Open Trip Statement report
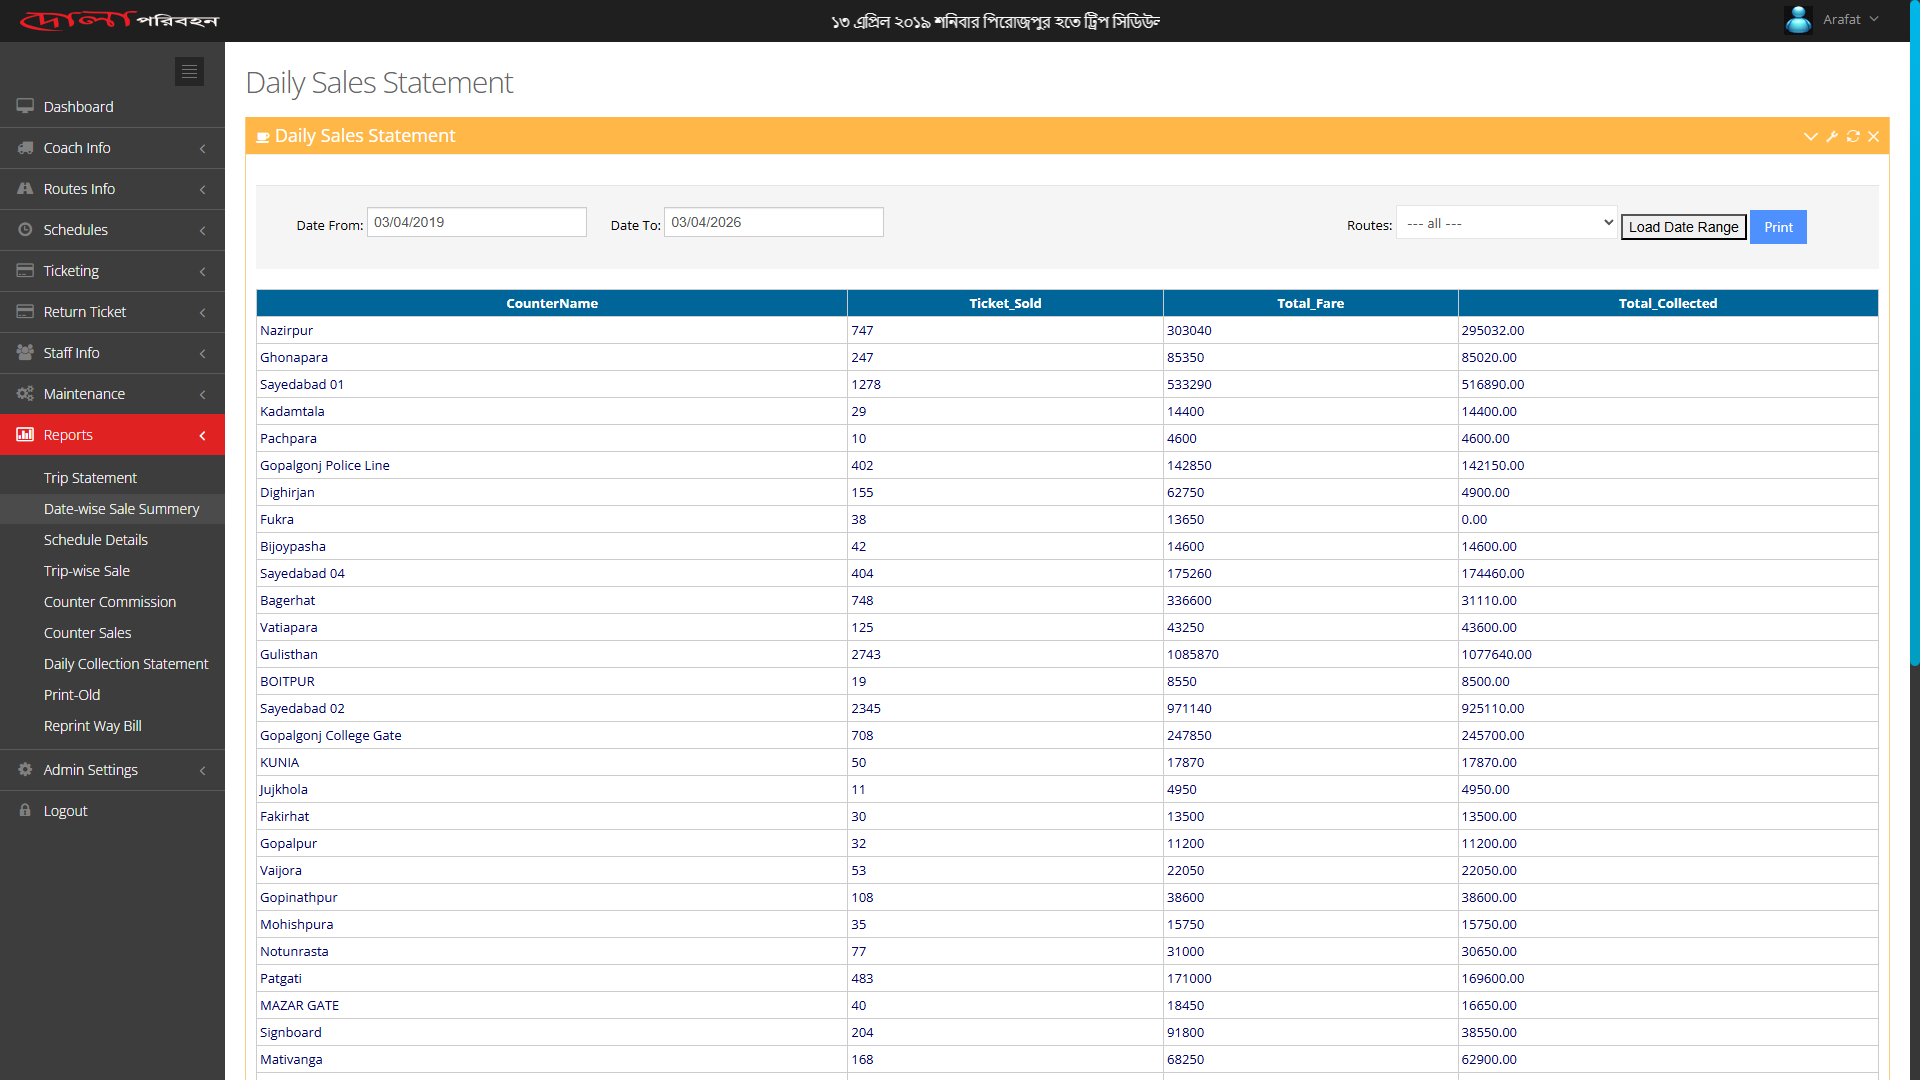This screenshot has height=1080, width=1920. click(90, 478)
